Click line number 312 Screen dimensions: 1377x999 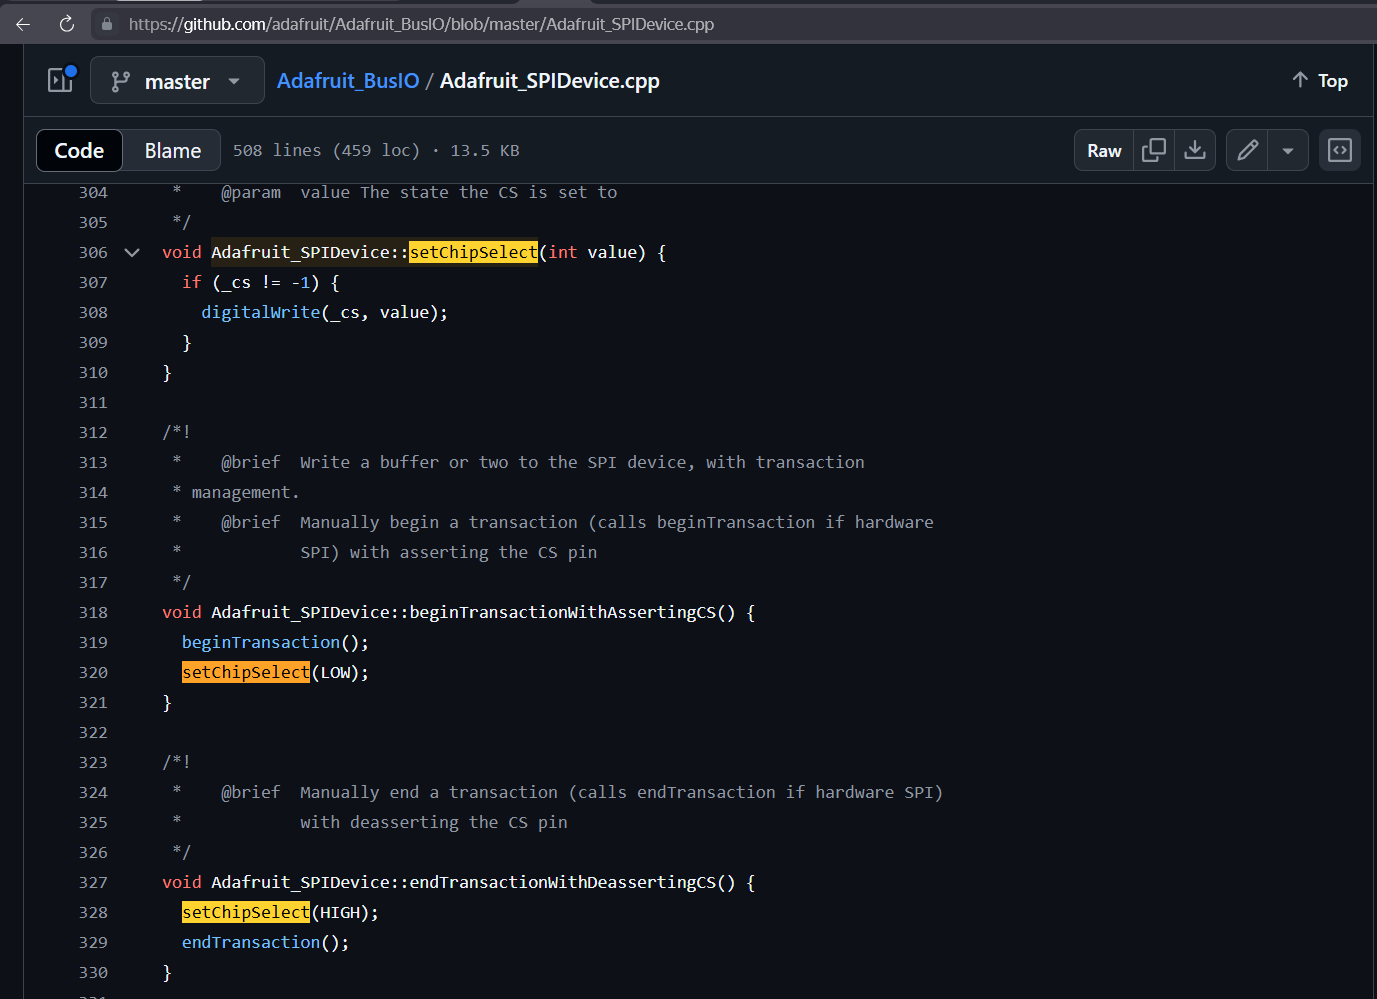point(93,433)
